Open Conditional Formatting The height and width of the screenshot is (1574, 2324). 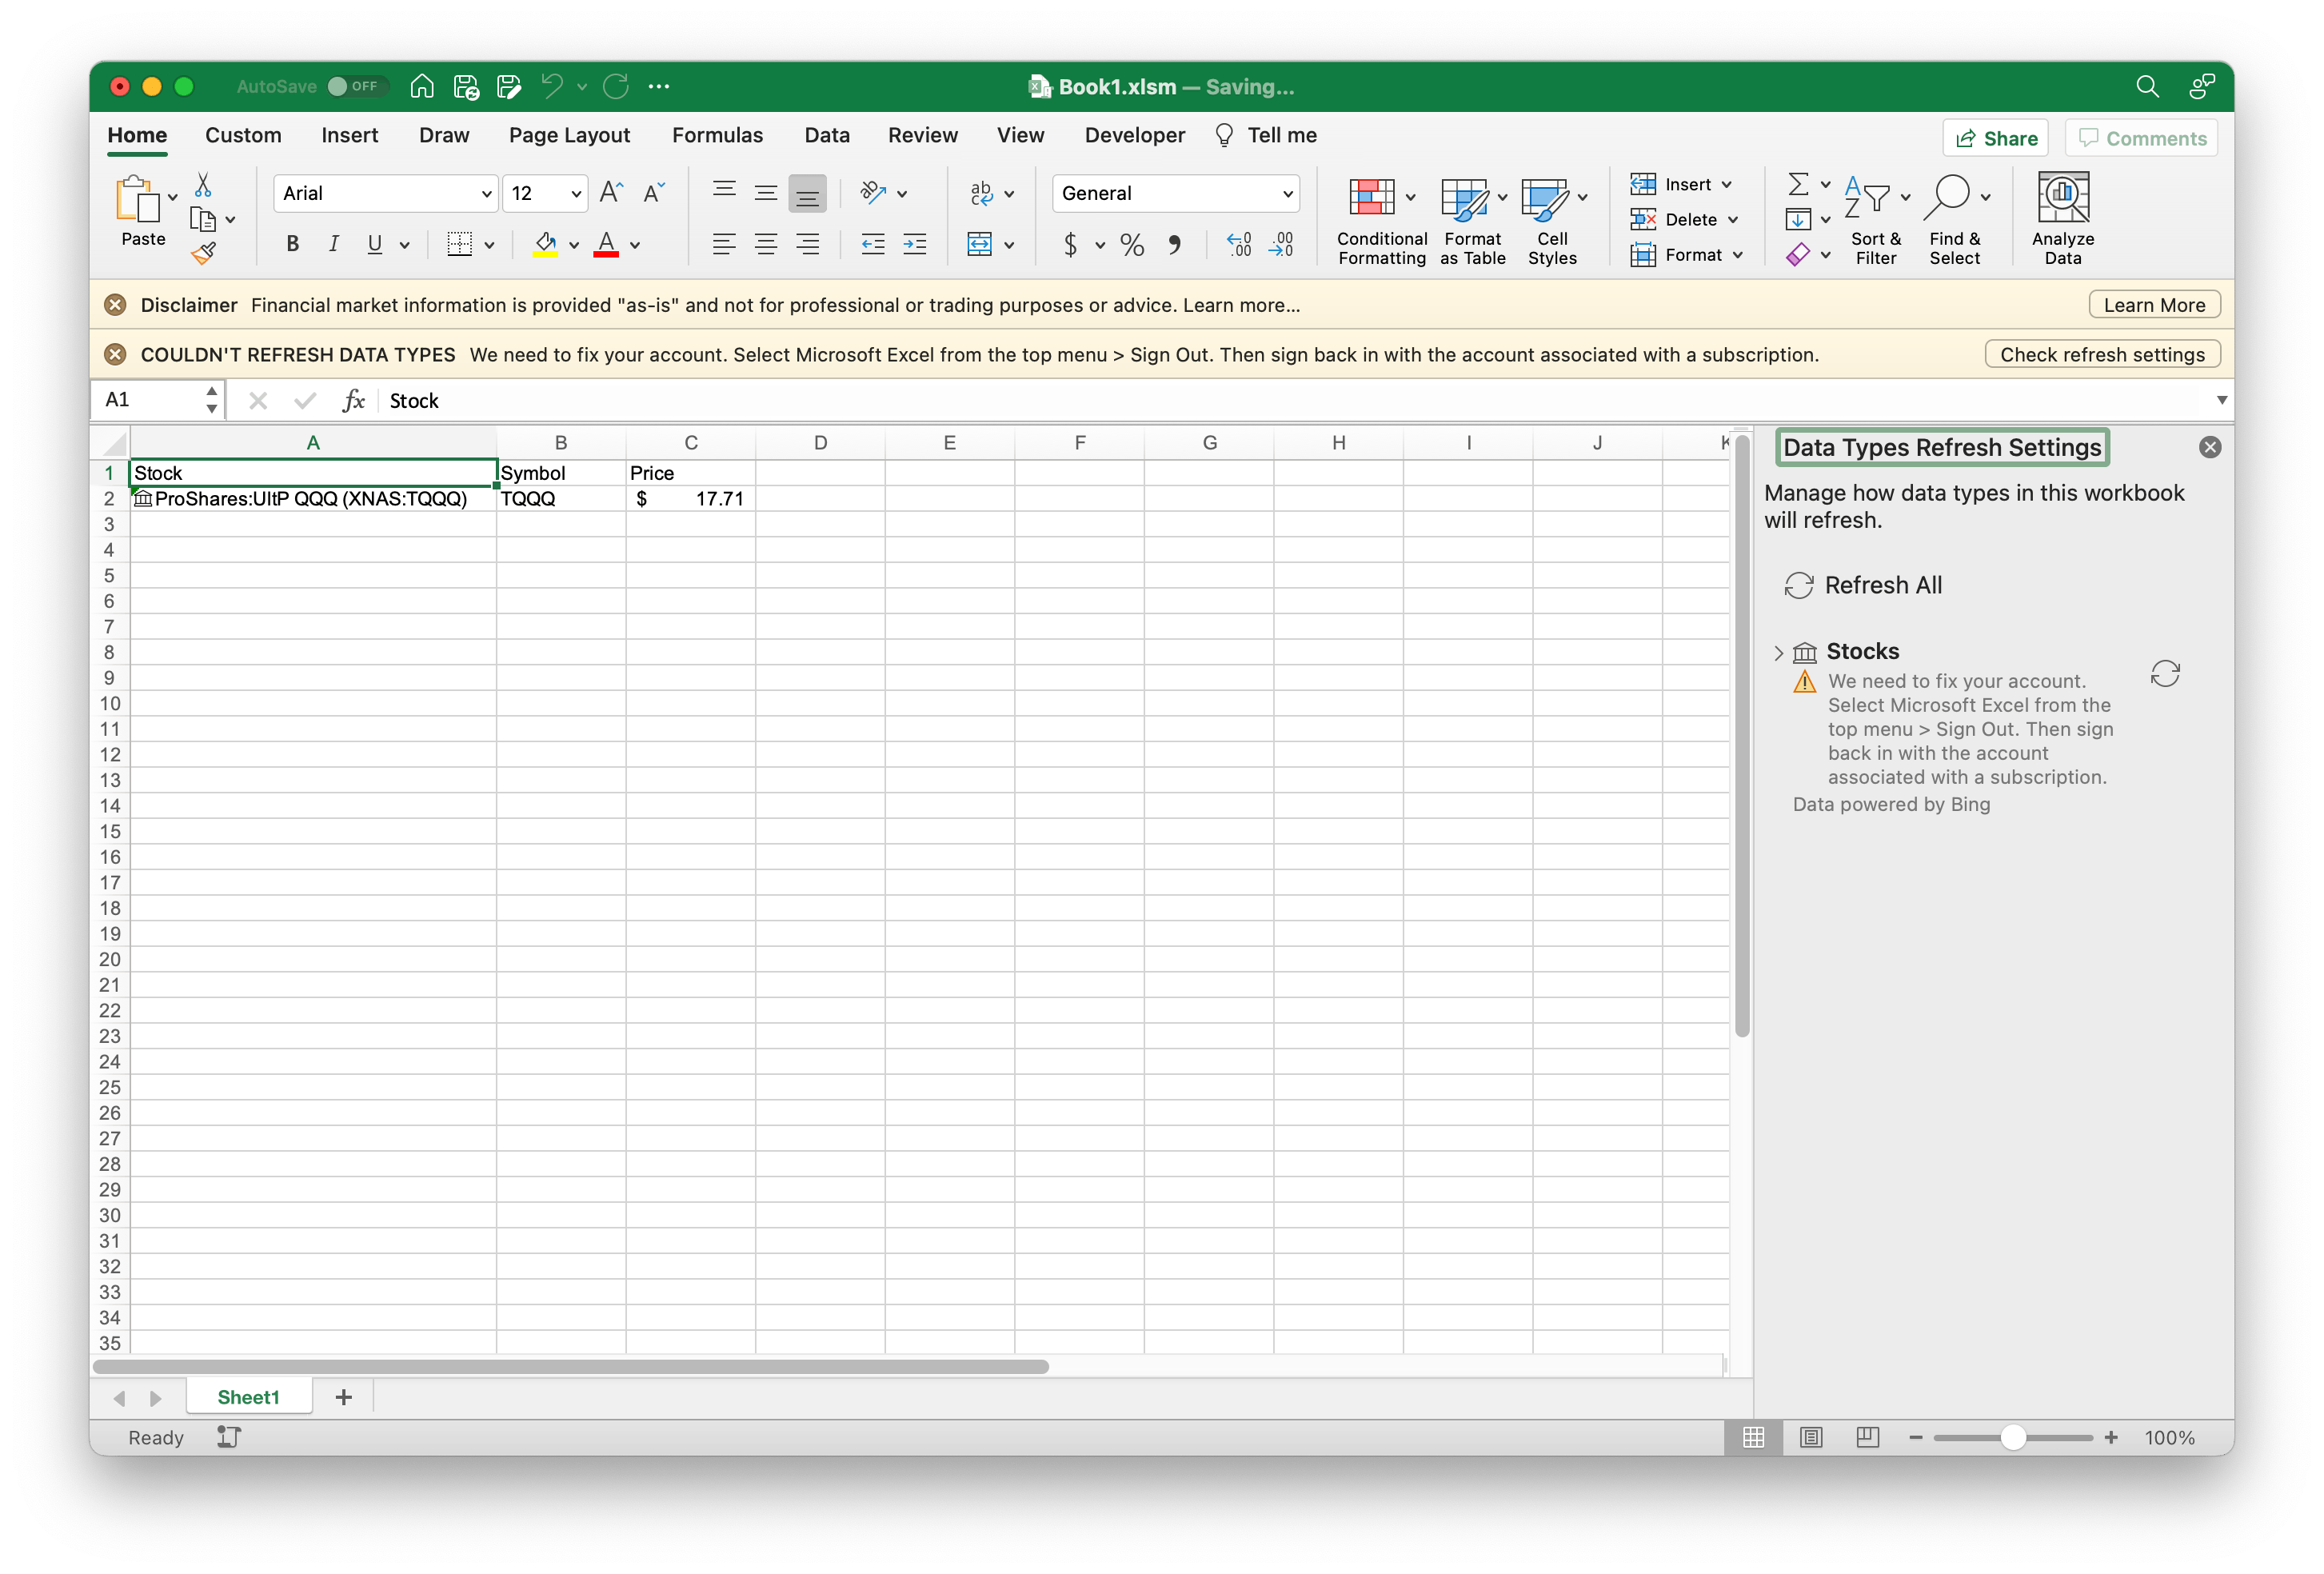pyautogui.click(x=1382, y=220)
